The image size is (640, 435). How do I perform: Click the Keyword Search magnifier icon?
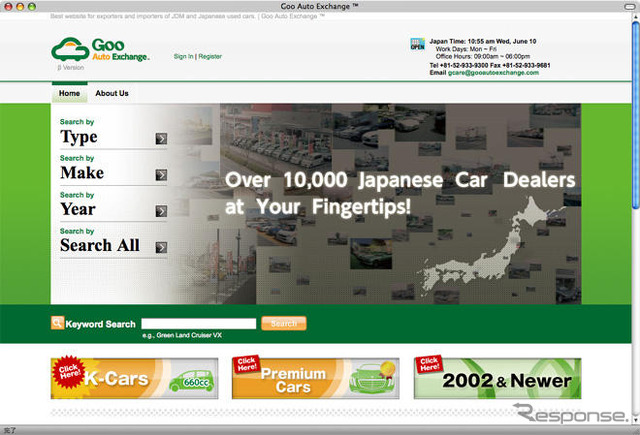[57, 323]
